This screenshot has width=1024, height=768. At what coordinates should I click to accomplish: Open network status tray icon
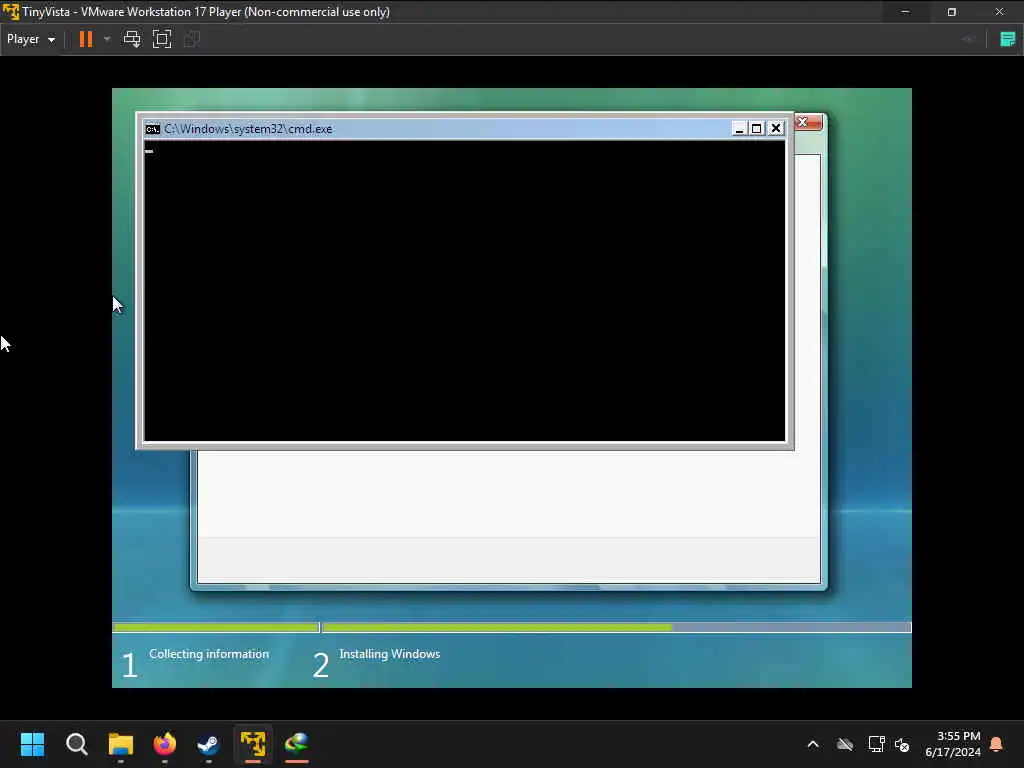pos(876,744)
